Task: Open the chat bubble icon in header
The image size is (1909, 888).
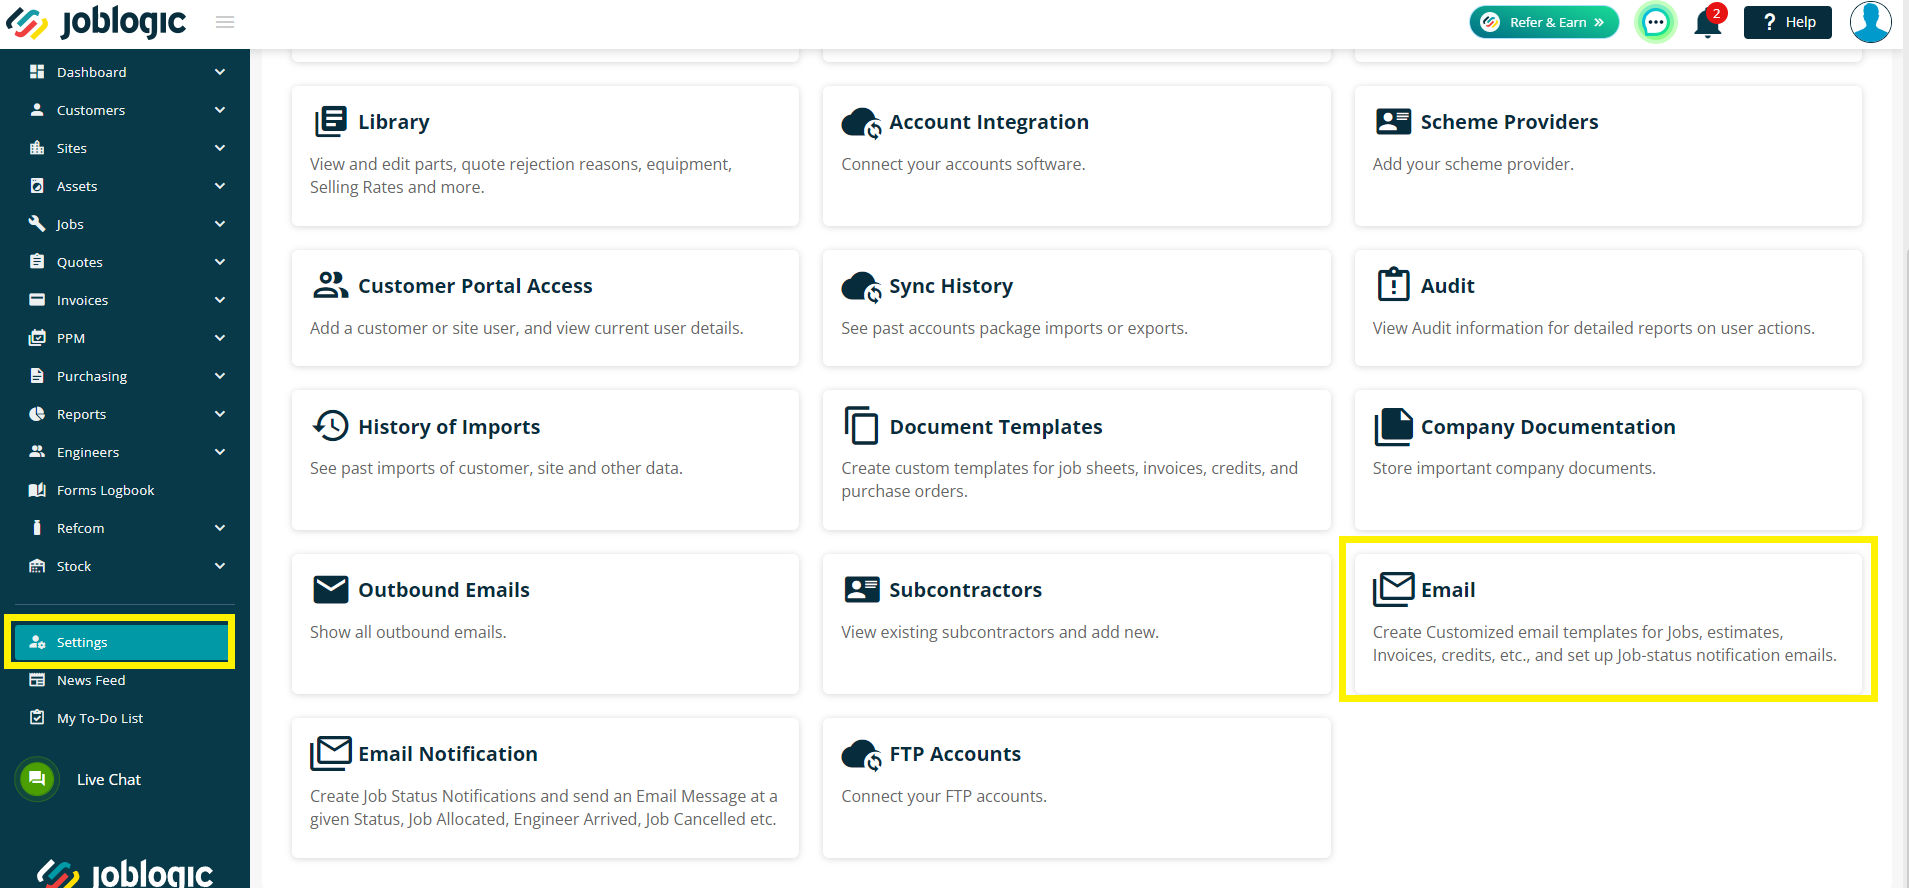Action: point(1656,22)
